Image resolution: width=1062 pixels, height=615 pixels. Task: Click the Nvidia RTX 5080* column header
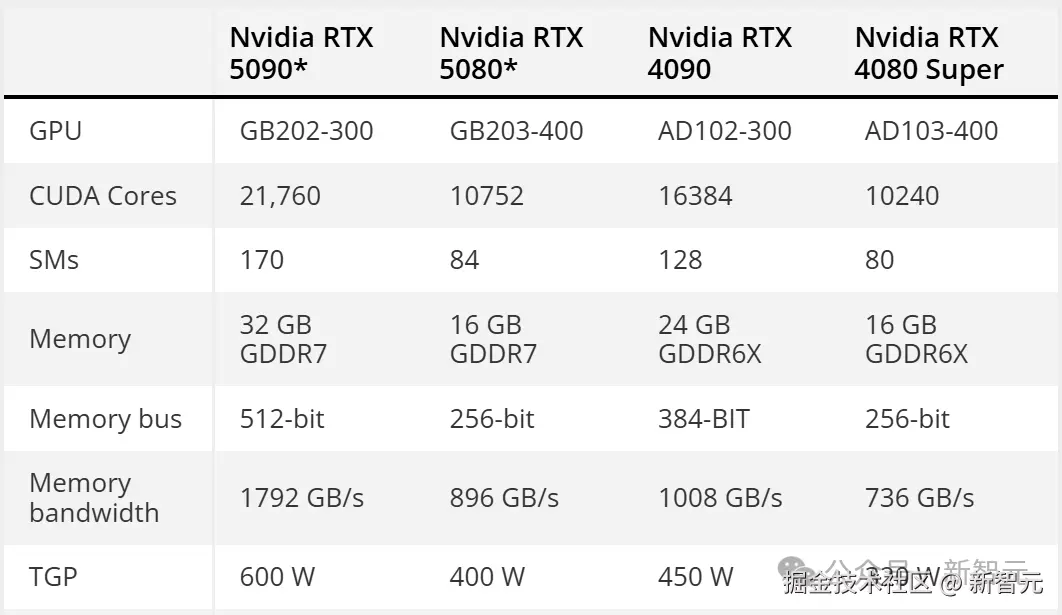point(511,53)
